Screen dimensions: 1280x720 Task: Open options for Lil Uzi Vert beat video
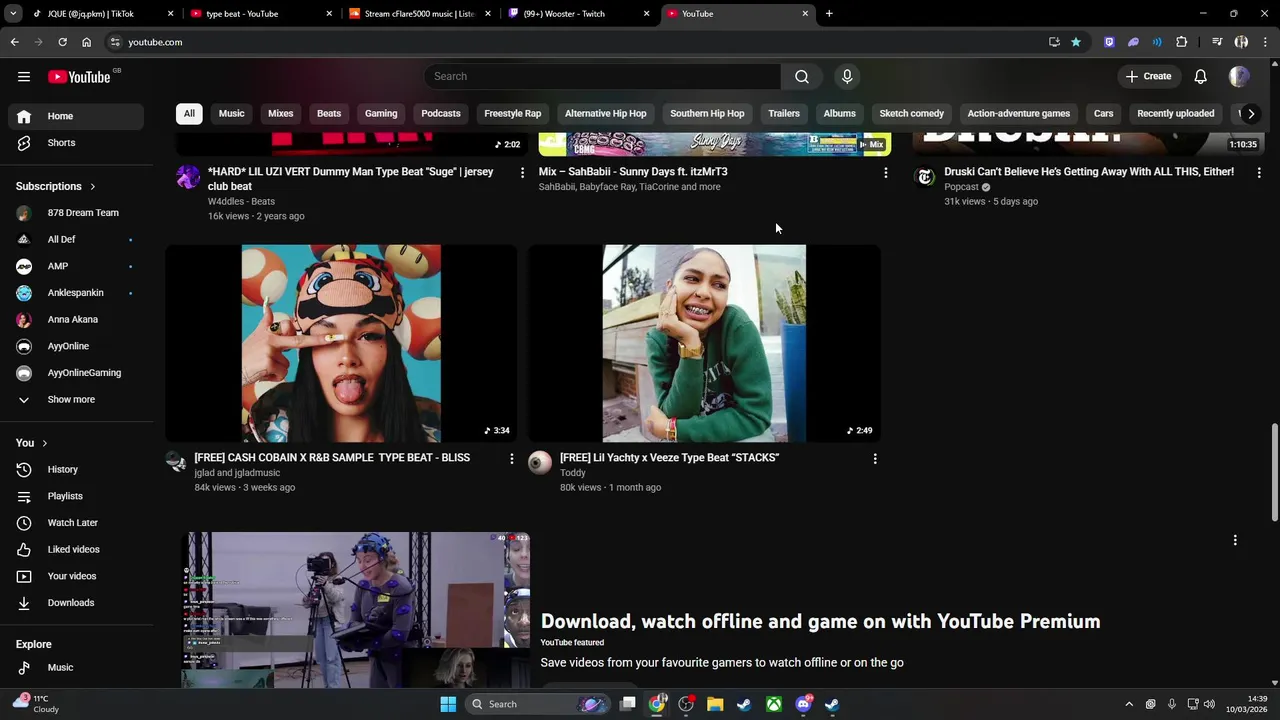[521, 173]
